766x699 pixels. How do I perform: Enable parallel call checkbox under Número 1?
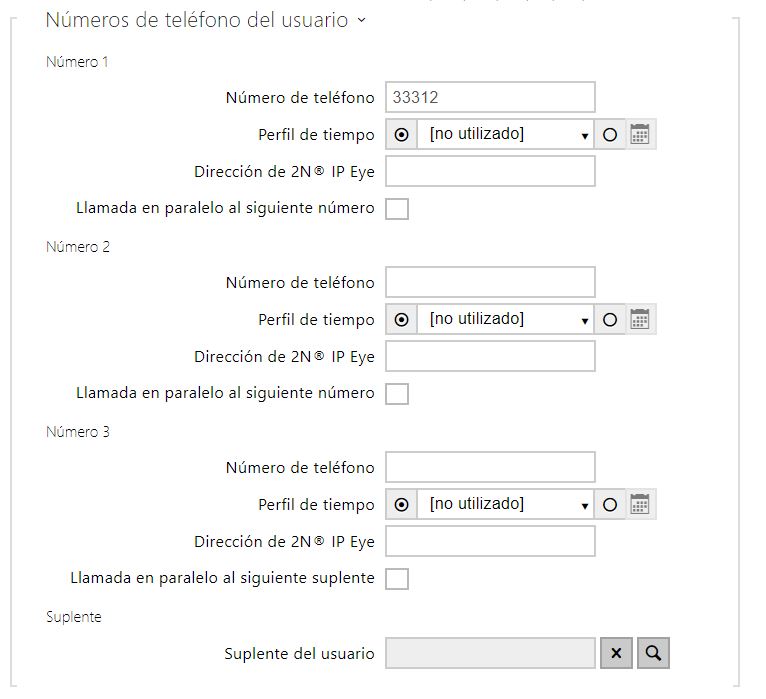pyautogui.click(x=397, y=209)
